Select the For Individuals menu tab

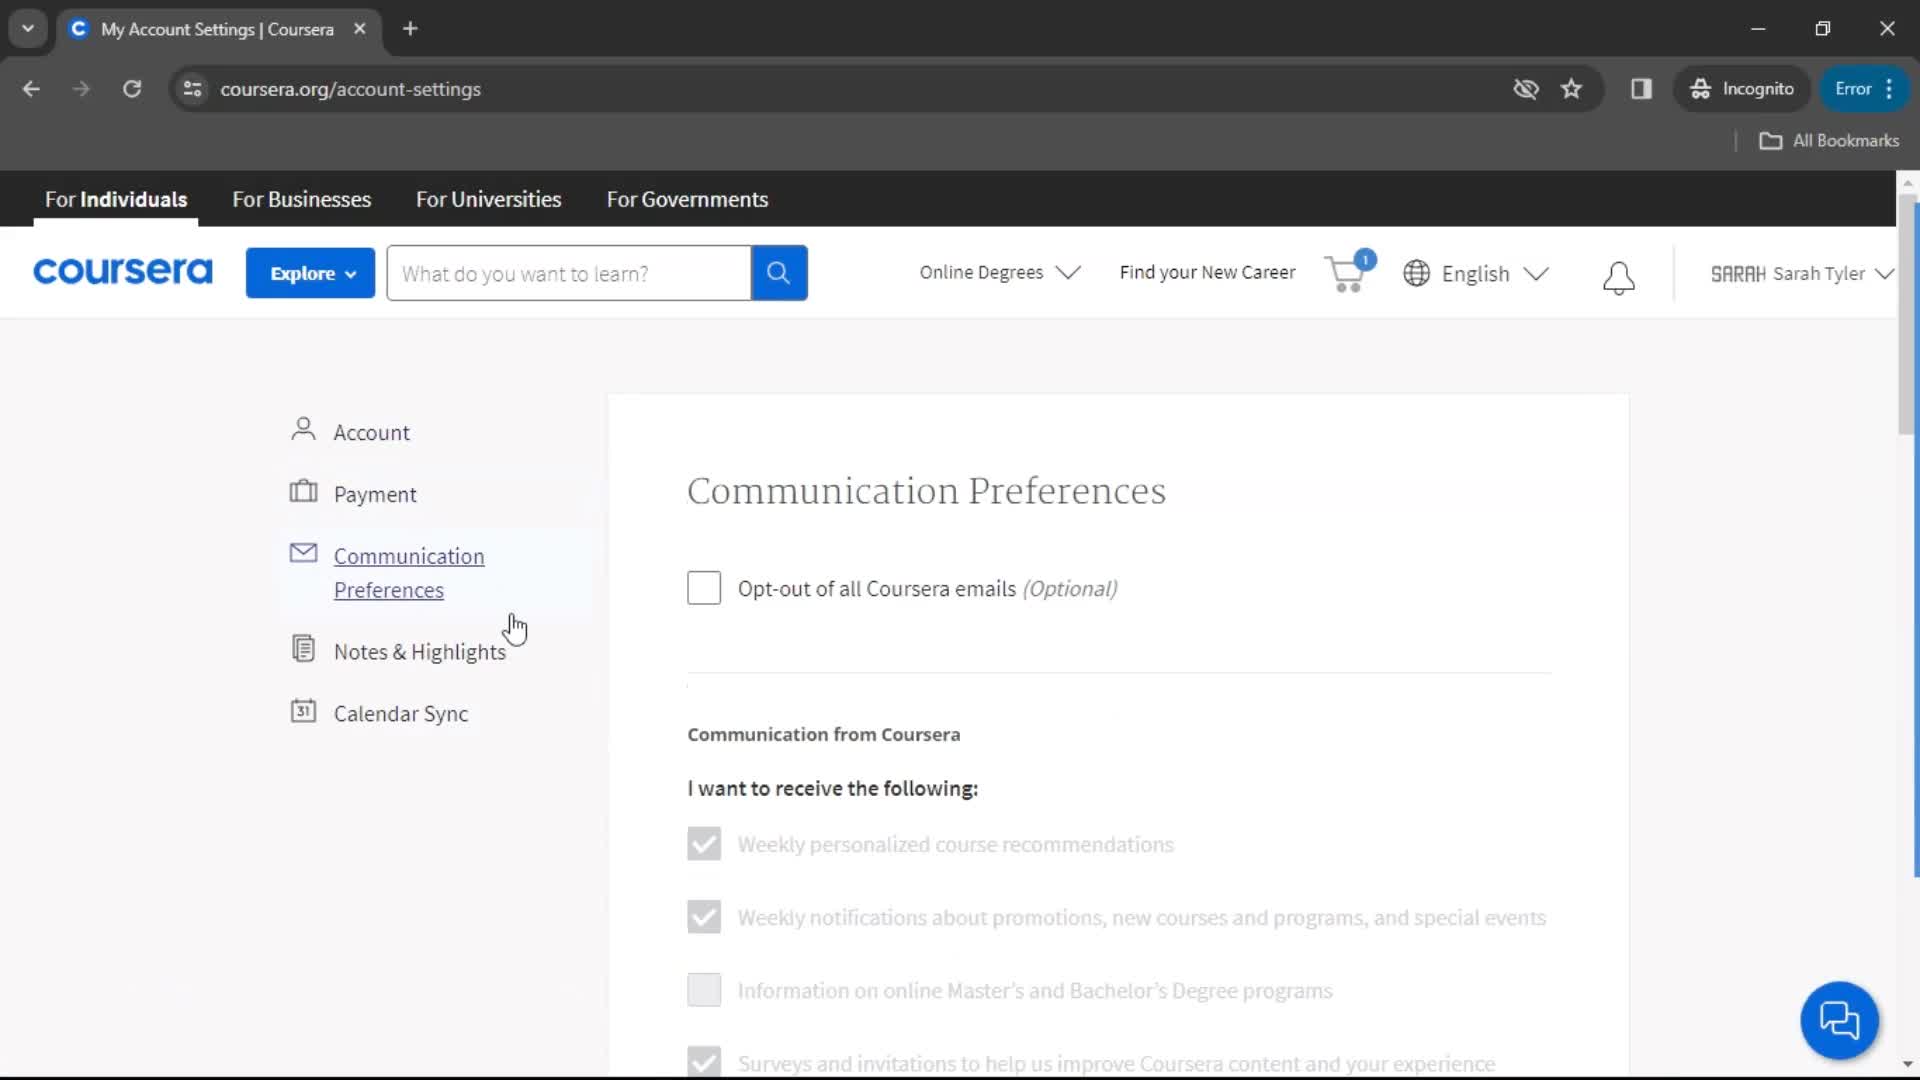[116, 199]
